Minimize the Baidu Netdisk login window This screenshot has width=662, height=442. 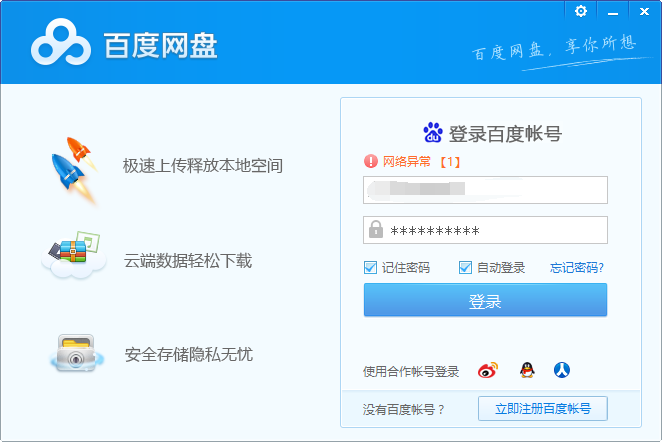point(613,12)
